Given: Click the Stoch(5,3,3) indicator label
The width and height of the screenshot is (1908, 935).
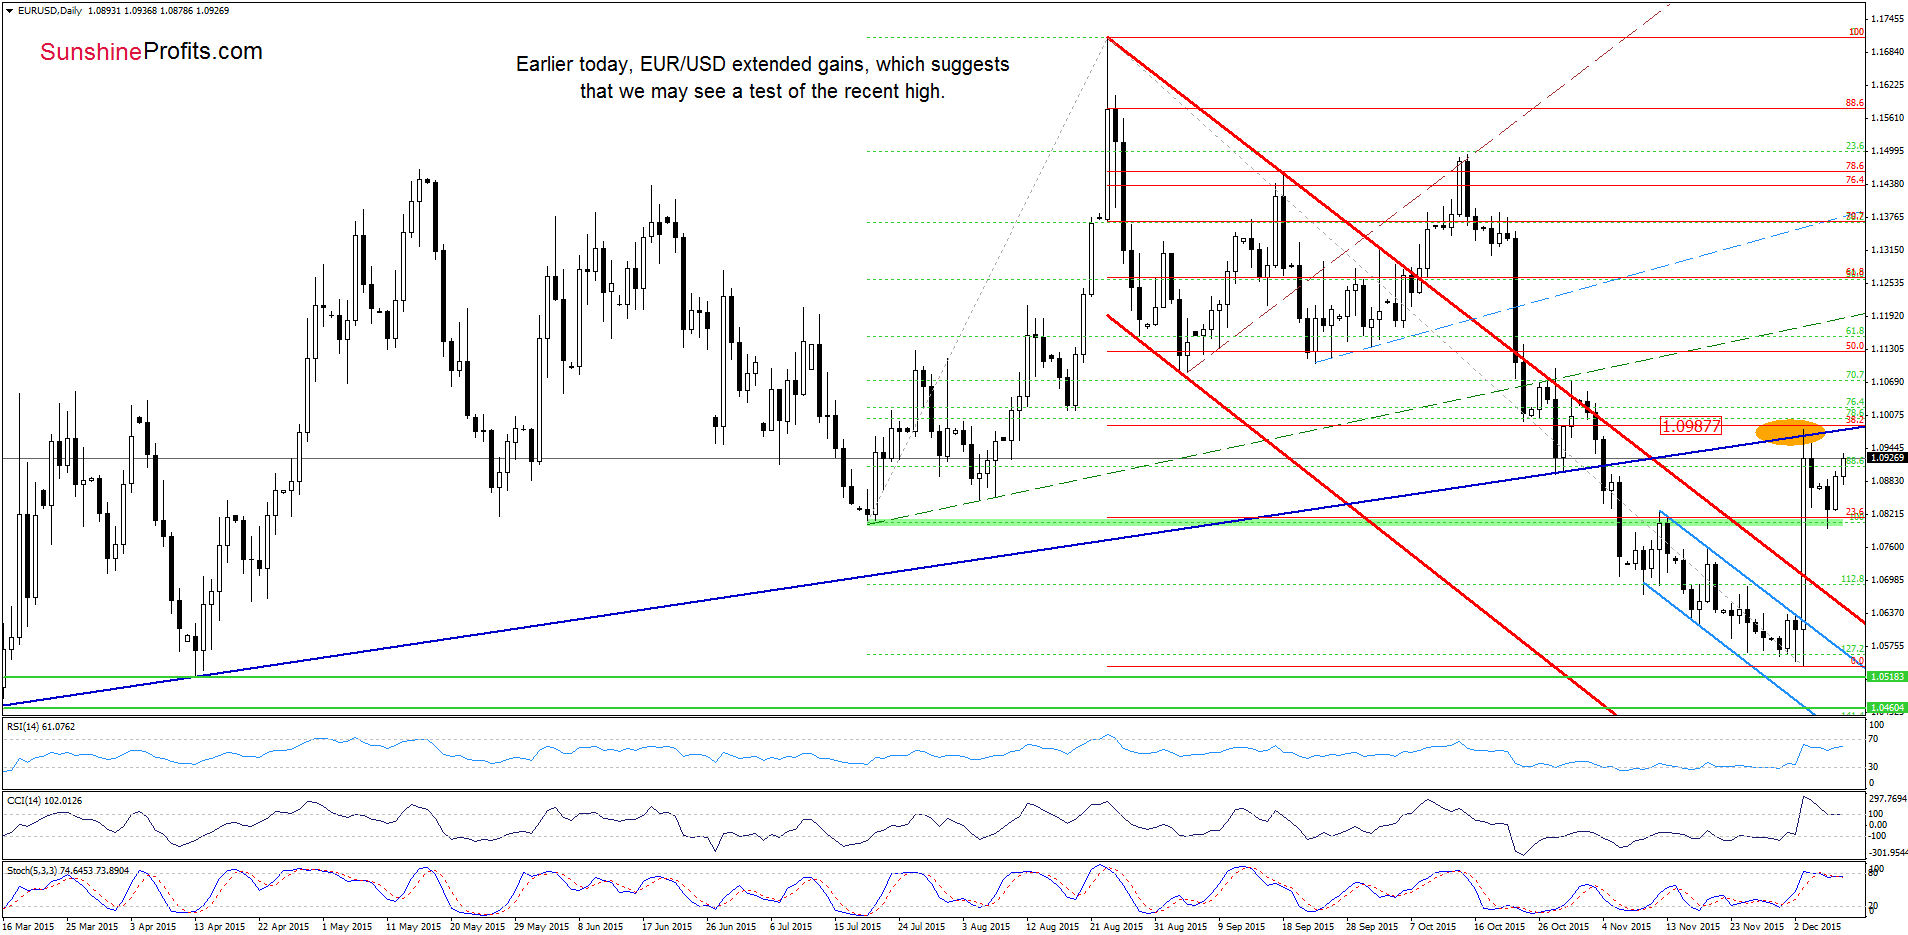Looking at the screenshot, I should [68, 871].
